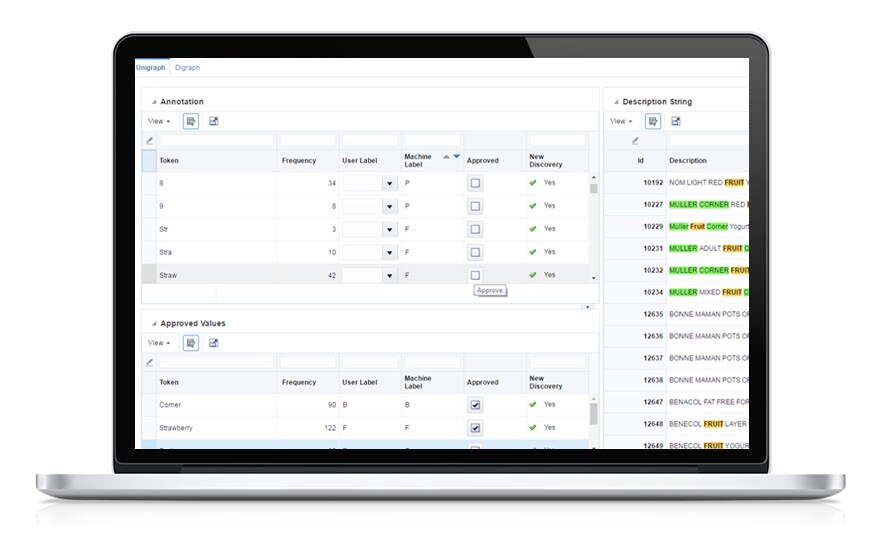Click export icon in Description String toolbar
Viewport: 880px width, 533px height.
pos(653,121)
